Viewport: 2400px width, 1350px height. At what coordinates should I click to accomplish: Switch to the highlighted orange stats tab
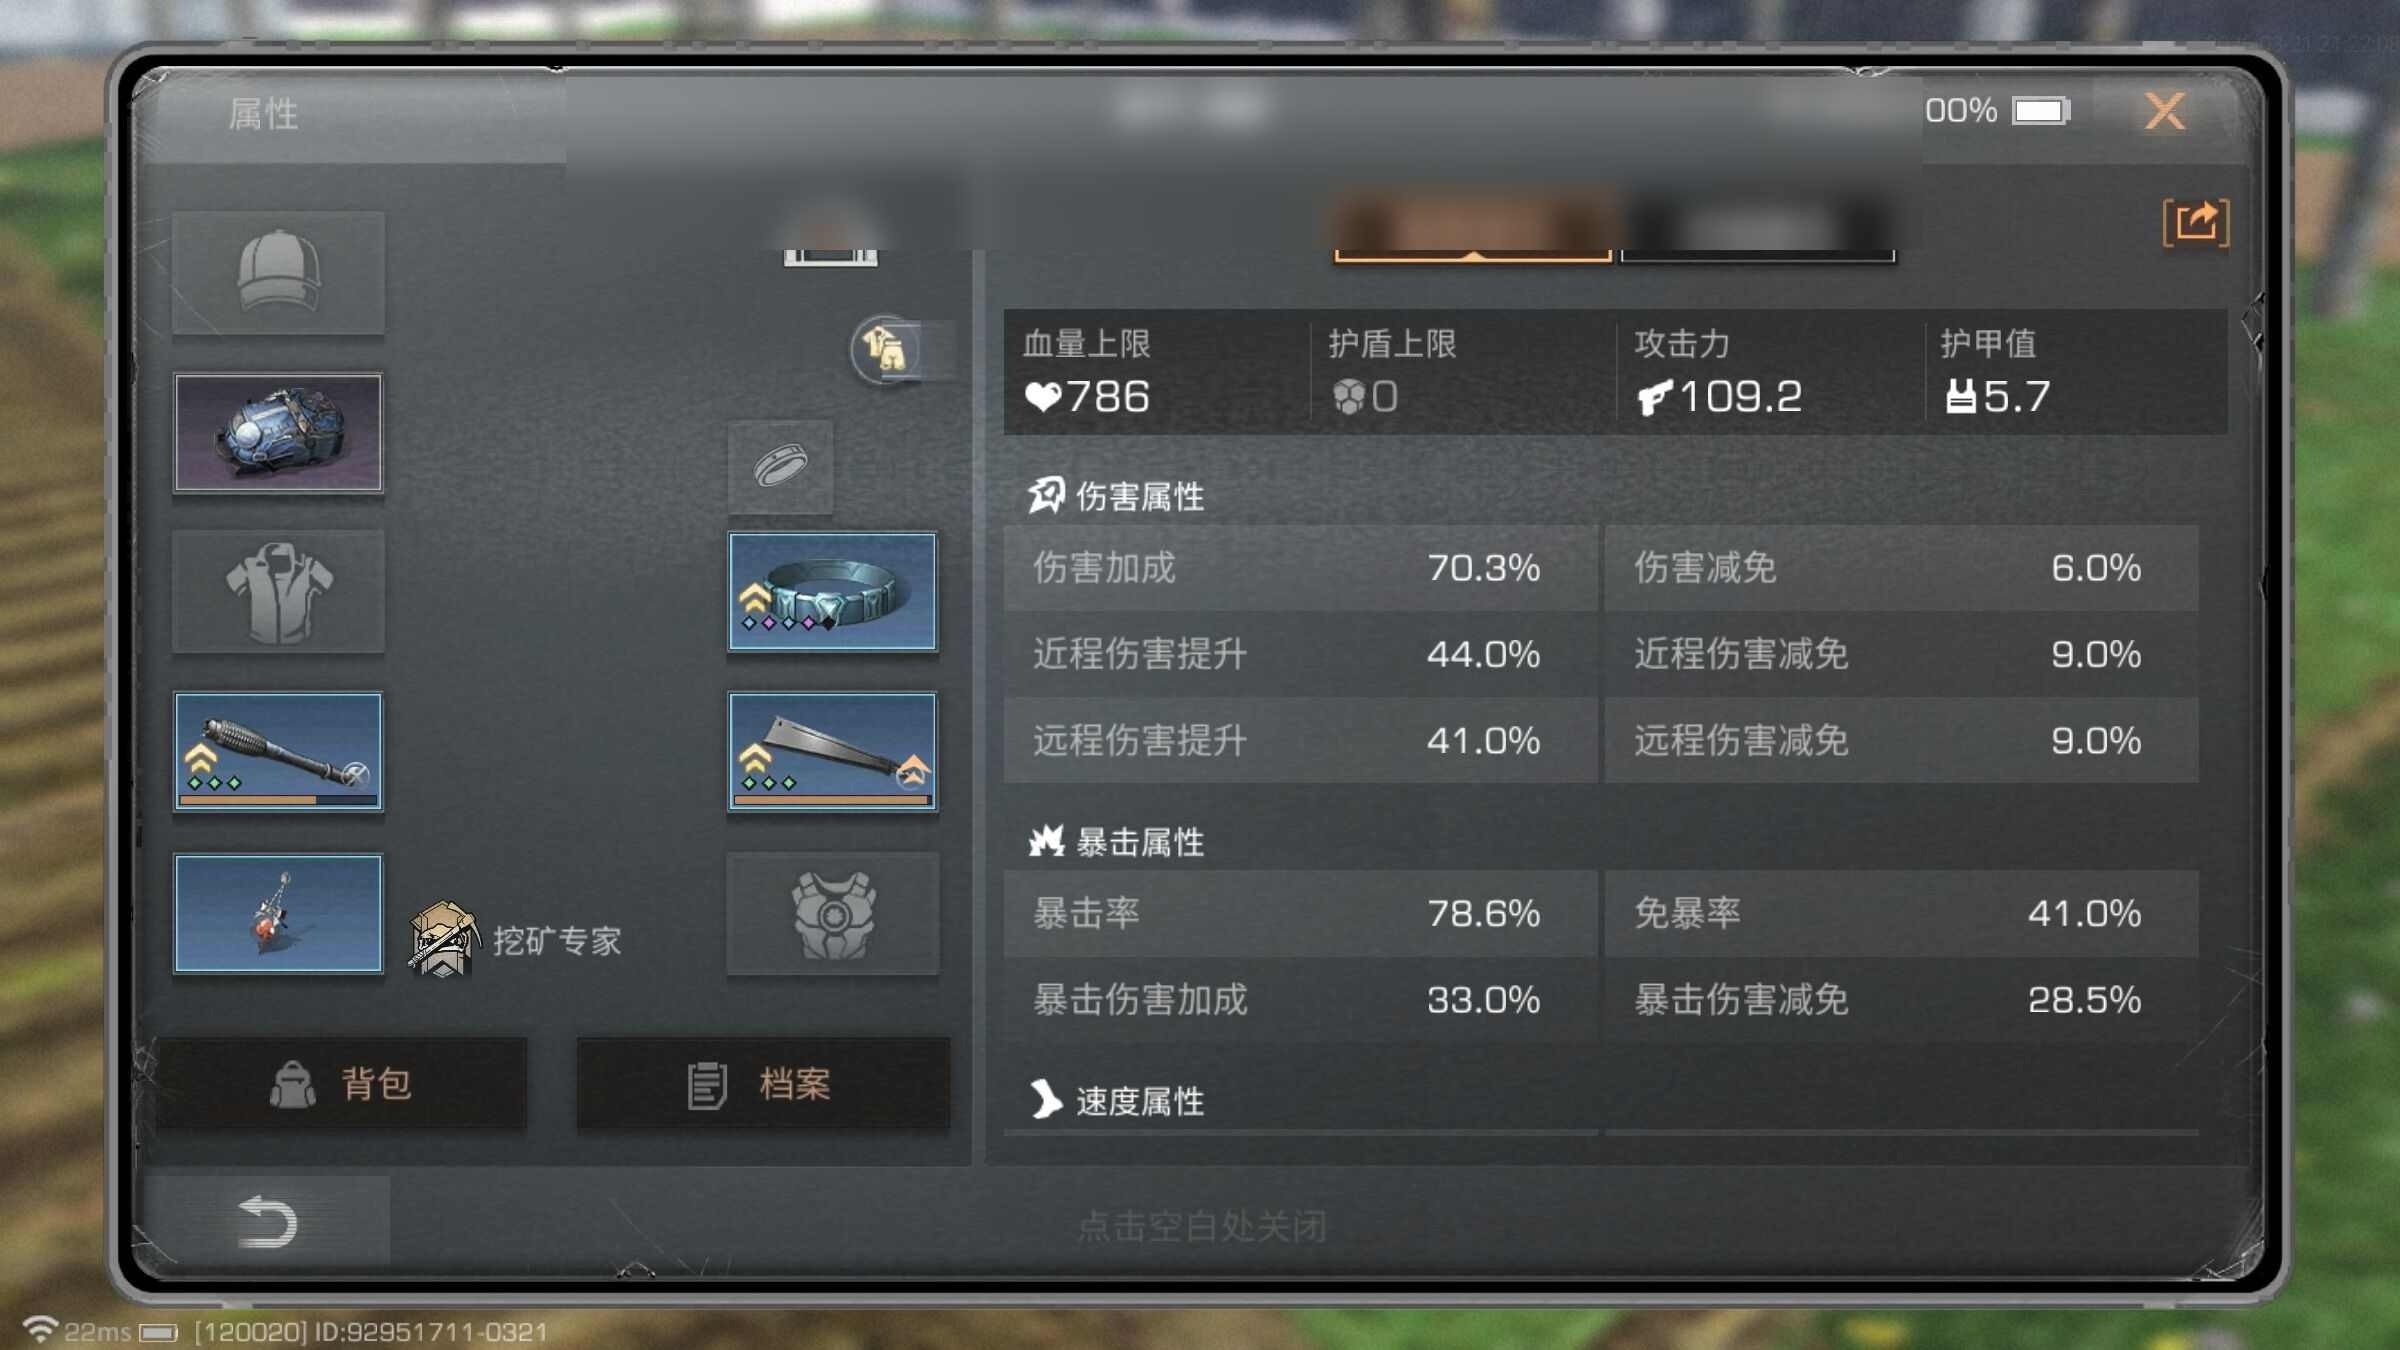pos(1472,226)
